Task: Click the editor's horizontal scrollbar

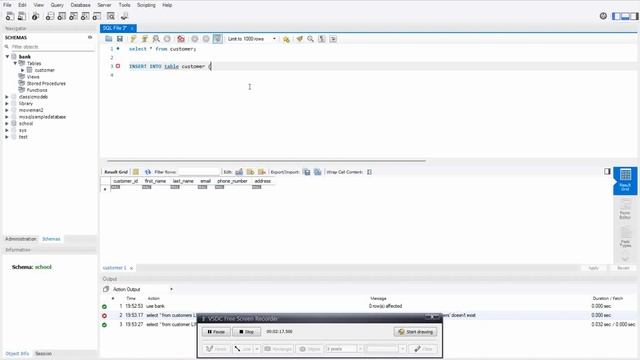Action: [266, 161]
